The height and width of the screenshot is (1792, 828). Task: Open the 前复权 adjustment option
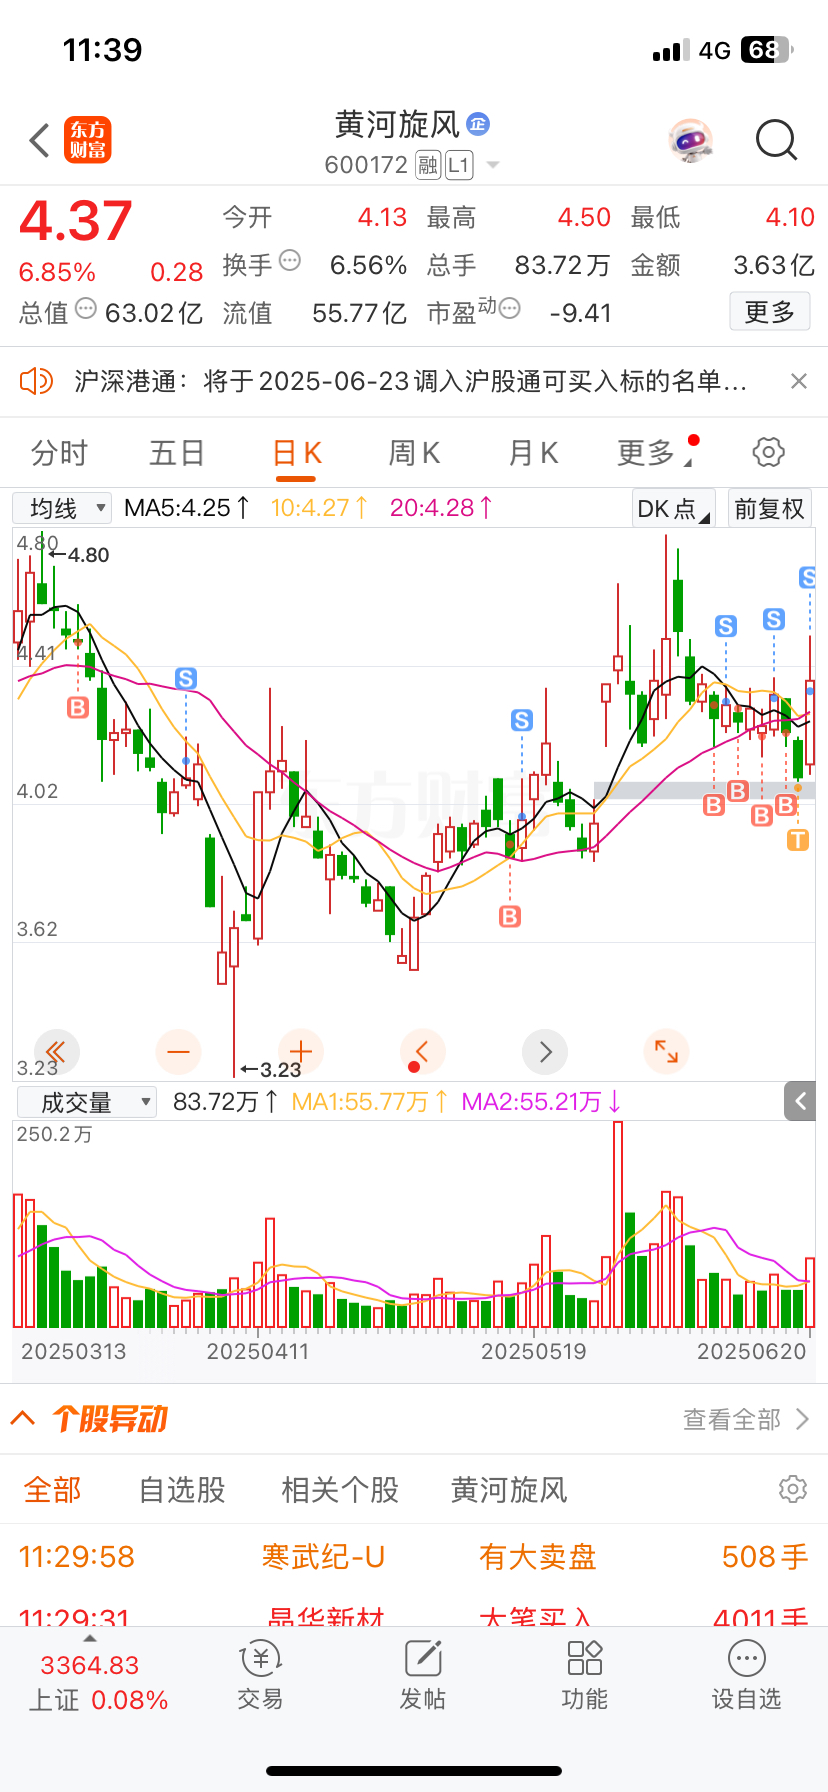(769, 508)
